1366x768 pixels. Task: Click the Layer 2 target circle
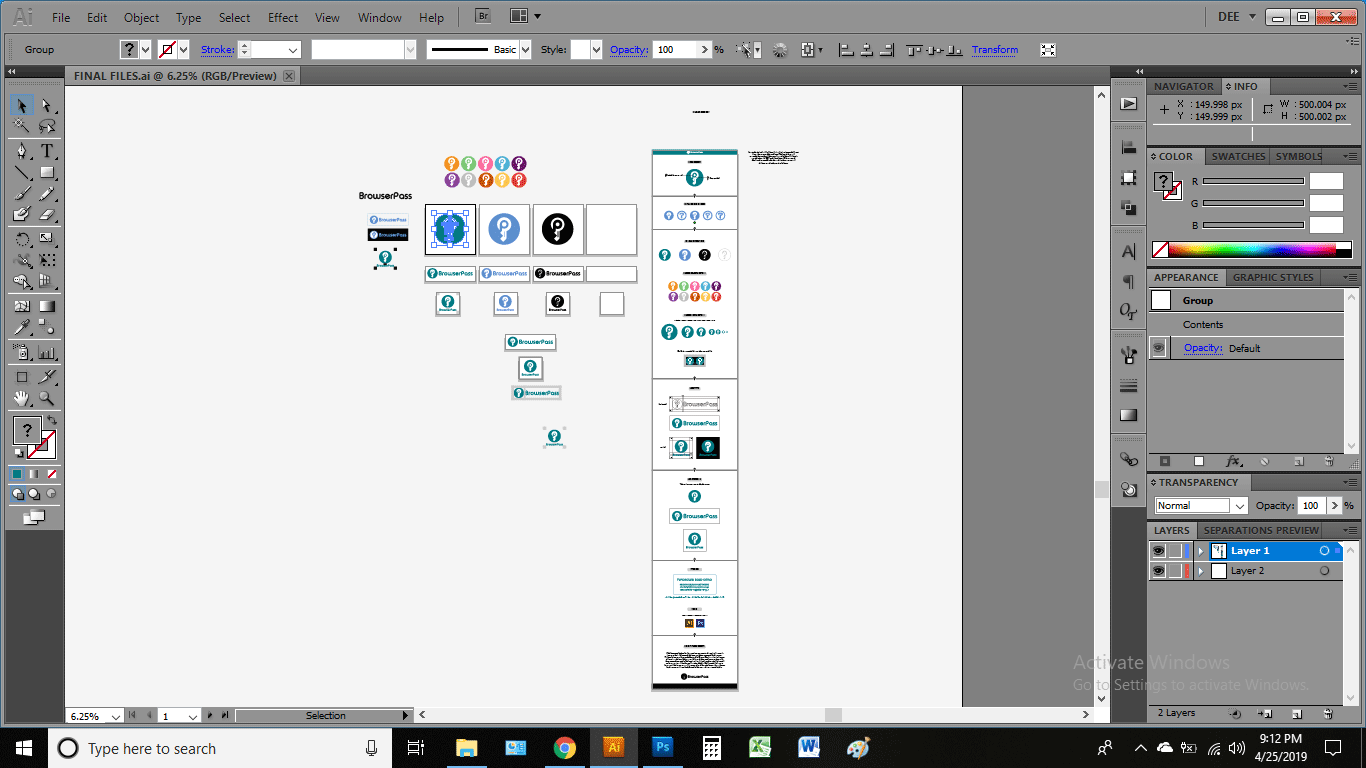point(1324,571)
